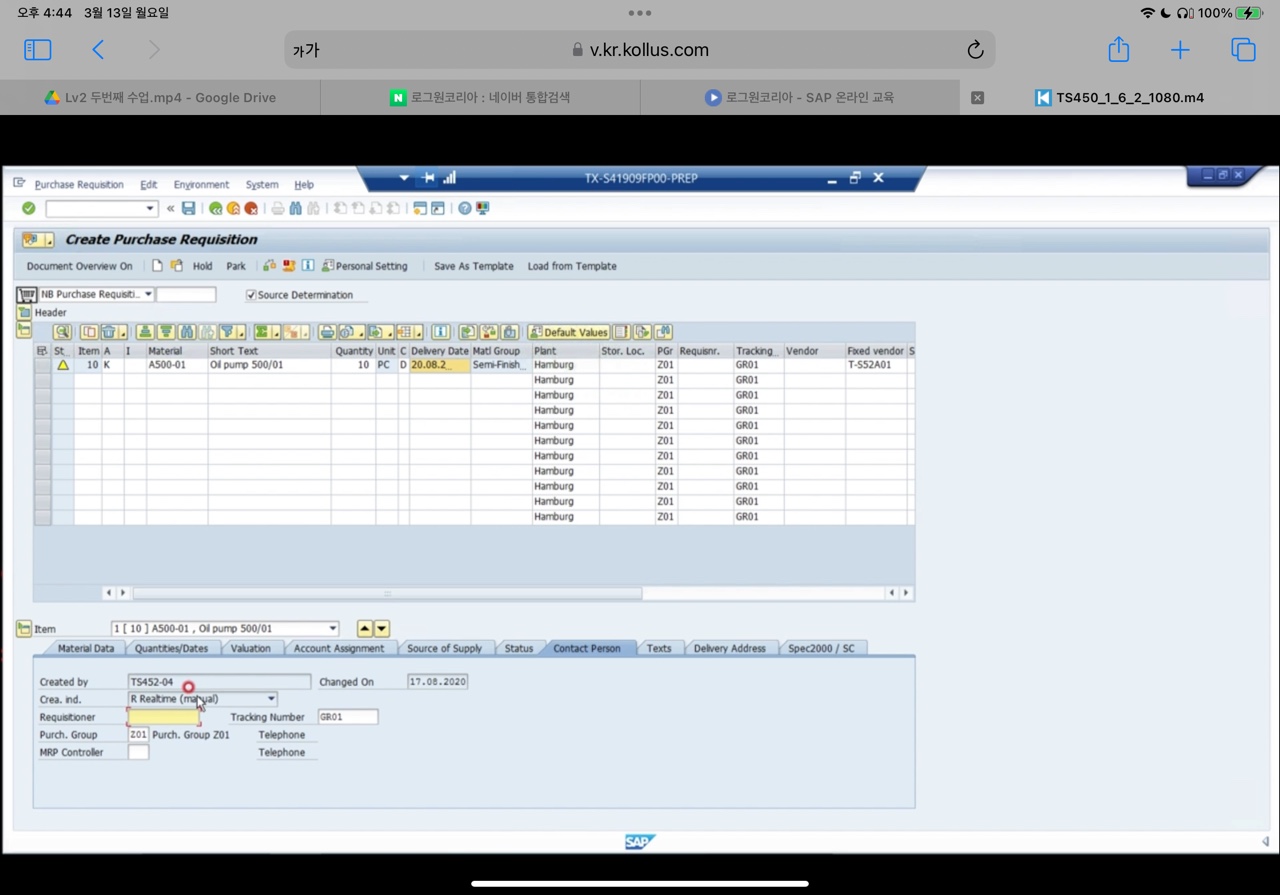Viewport: 1280px width, 895px height.
Task: Open the Edit menu
Action: 149,185
